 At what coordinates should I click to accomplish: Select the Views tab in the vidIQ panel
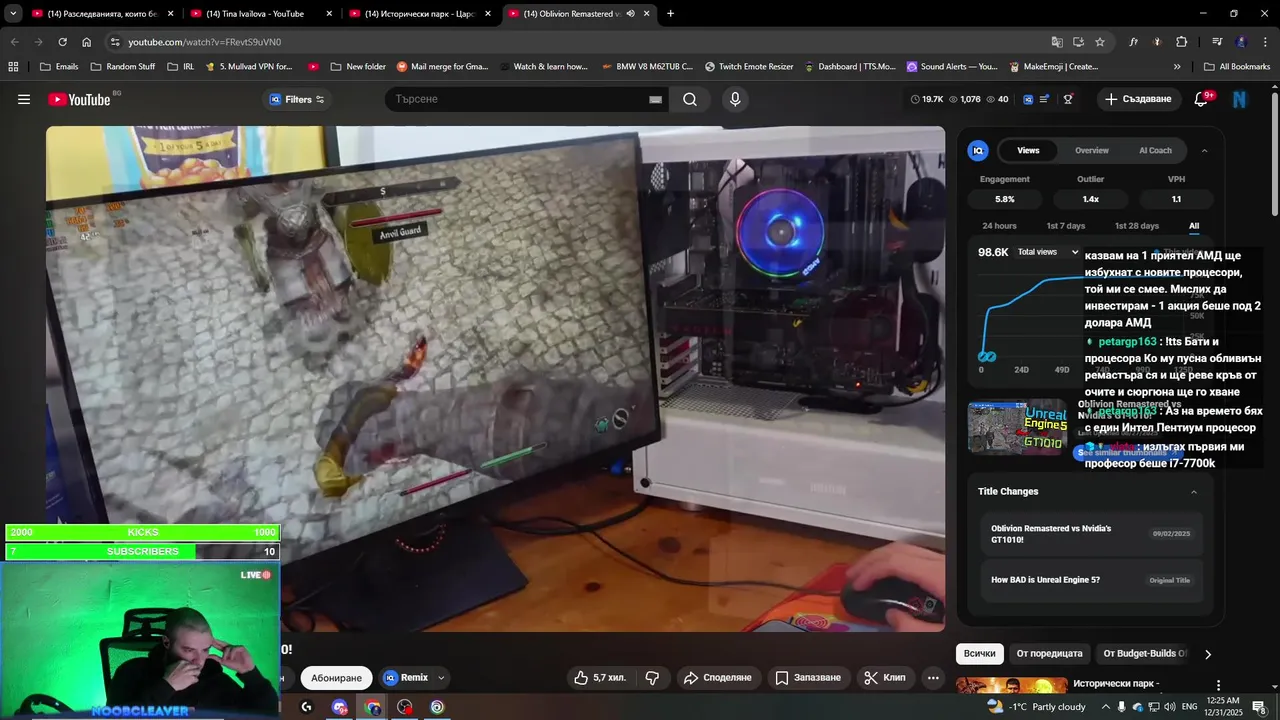(x=1028, y=150)
